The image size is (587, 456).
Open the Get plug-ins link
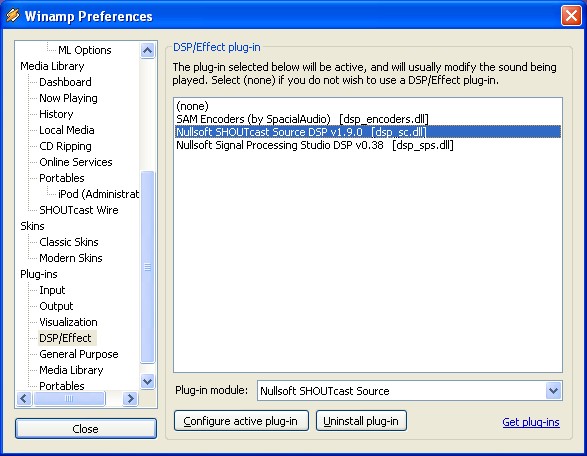(x=531, y=422)
